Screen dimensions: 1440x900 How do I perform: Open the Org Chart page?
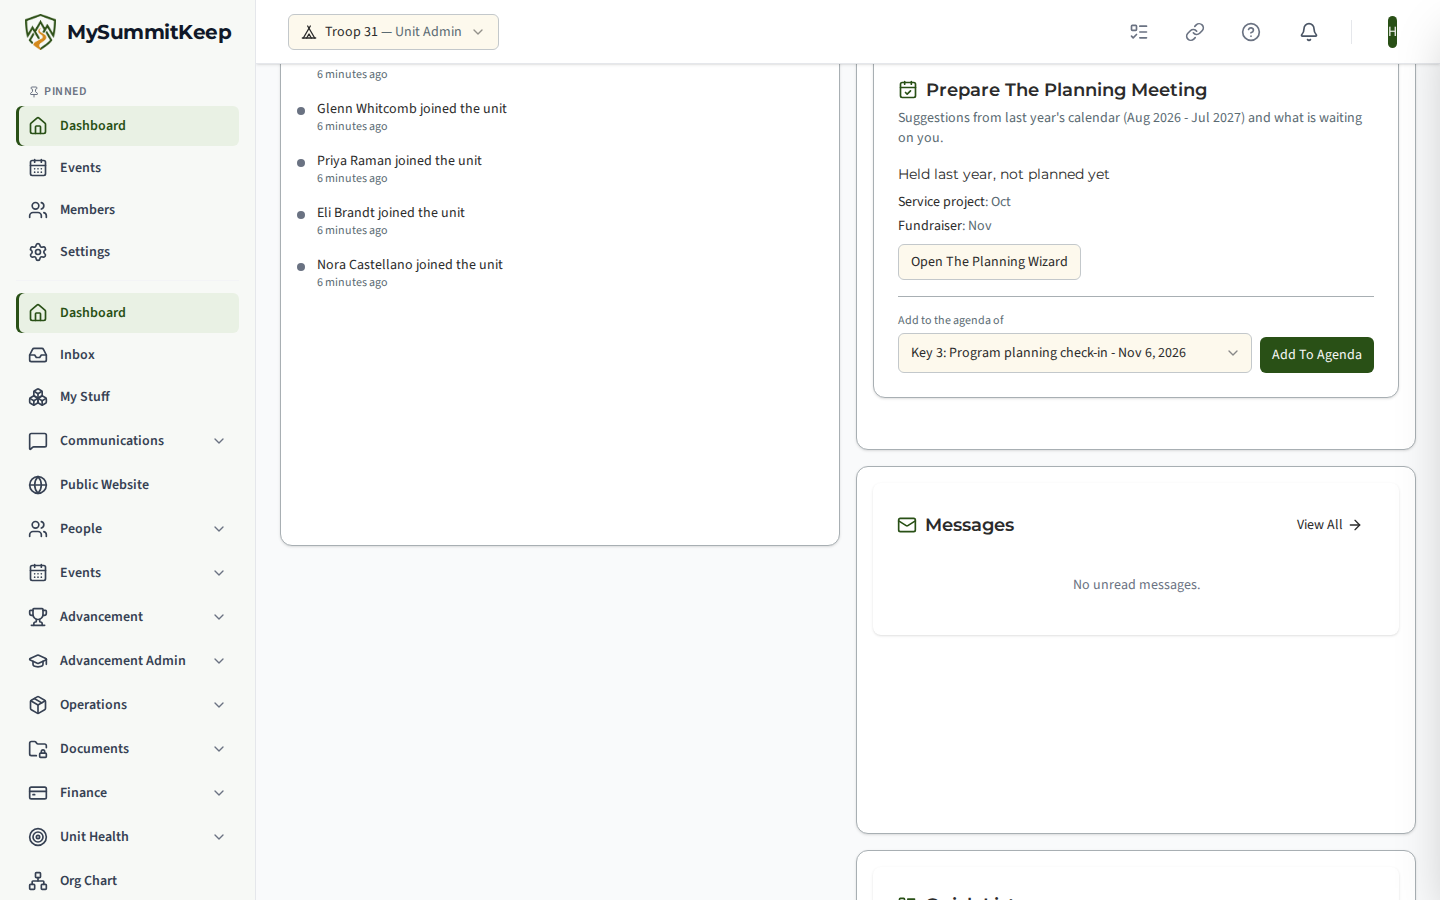[x=128, y=881]
